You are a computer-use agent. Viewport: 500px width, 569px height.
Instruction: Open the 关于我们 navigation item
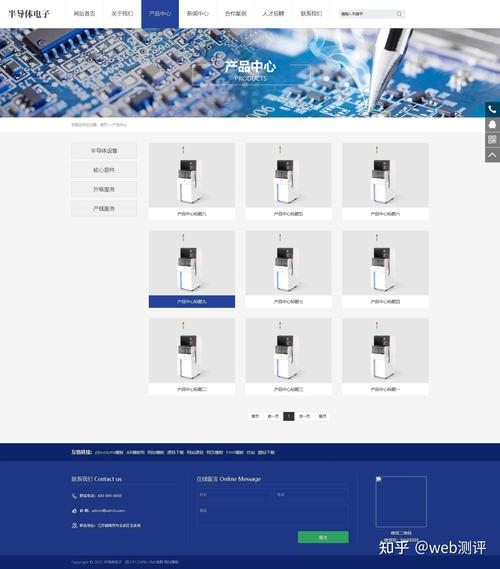122,14
